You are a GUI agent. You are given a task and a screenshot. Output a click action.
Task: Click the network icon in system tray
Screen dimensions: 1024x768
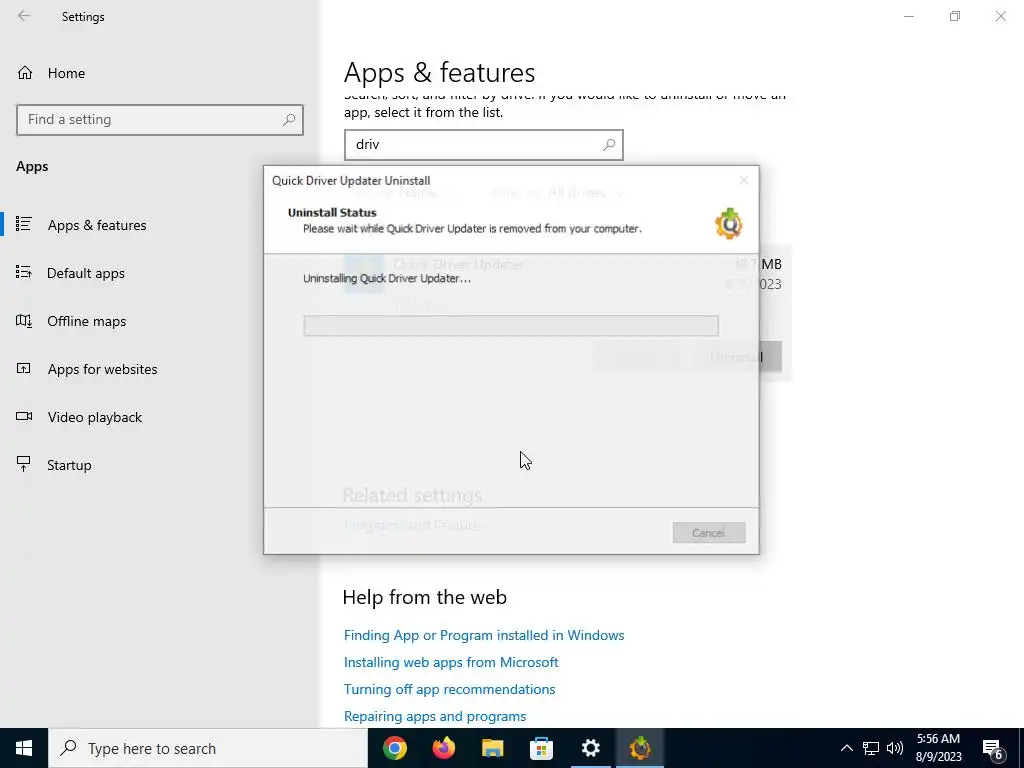[871, 748]
